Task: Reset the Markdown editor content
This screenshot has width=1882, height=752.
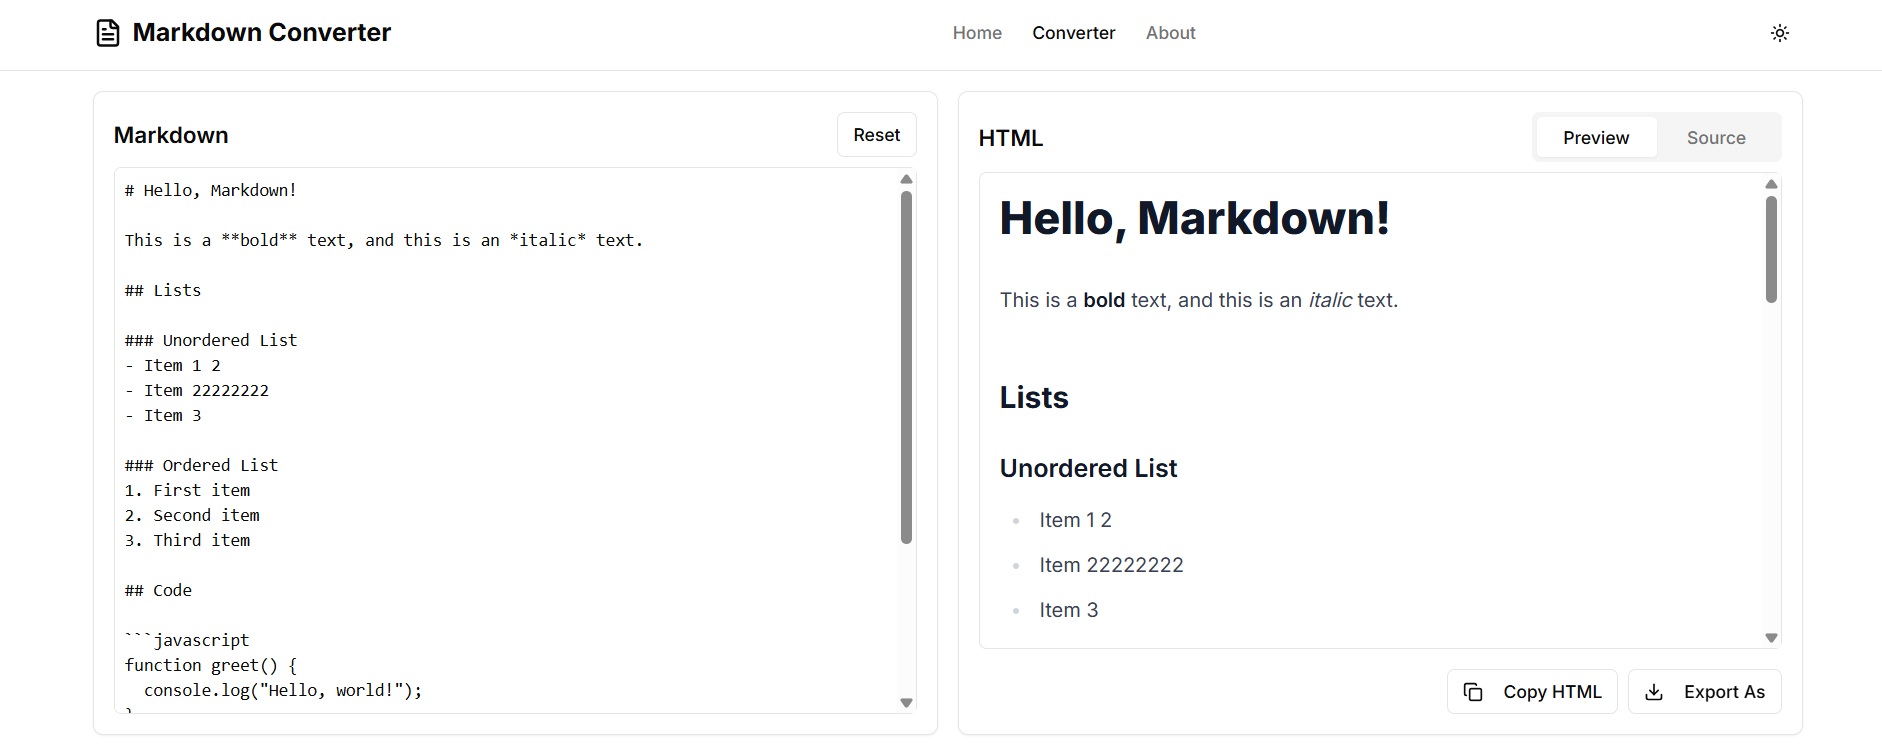Action: pos(877,135)
